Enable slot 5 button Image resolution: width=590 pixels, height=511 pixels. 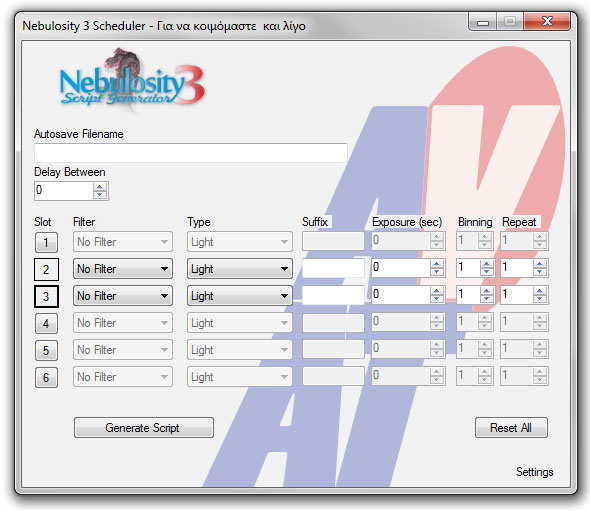point(46,351)
